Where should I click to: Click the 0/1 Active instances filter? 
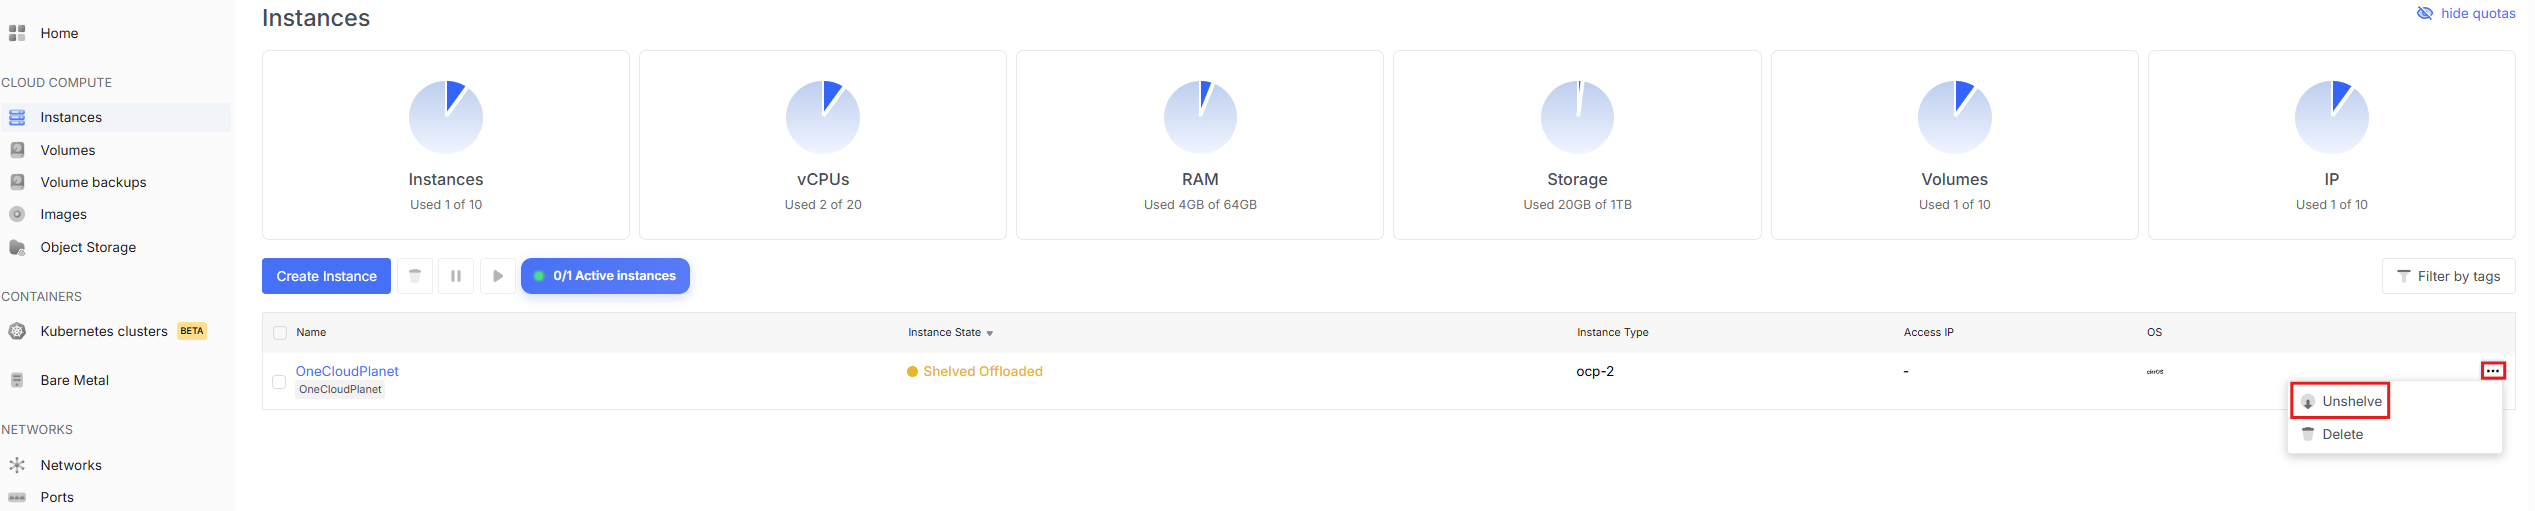click(x=605, y=276)
